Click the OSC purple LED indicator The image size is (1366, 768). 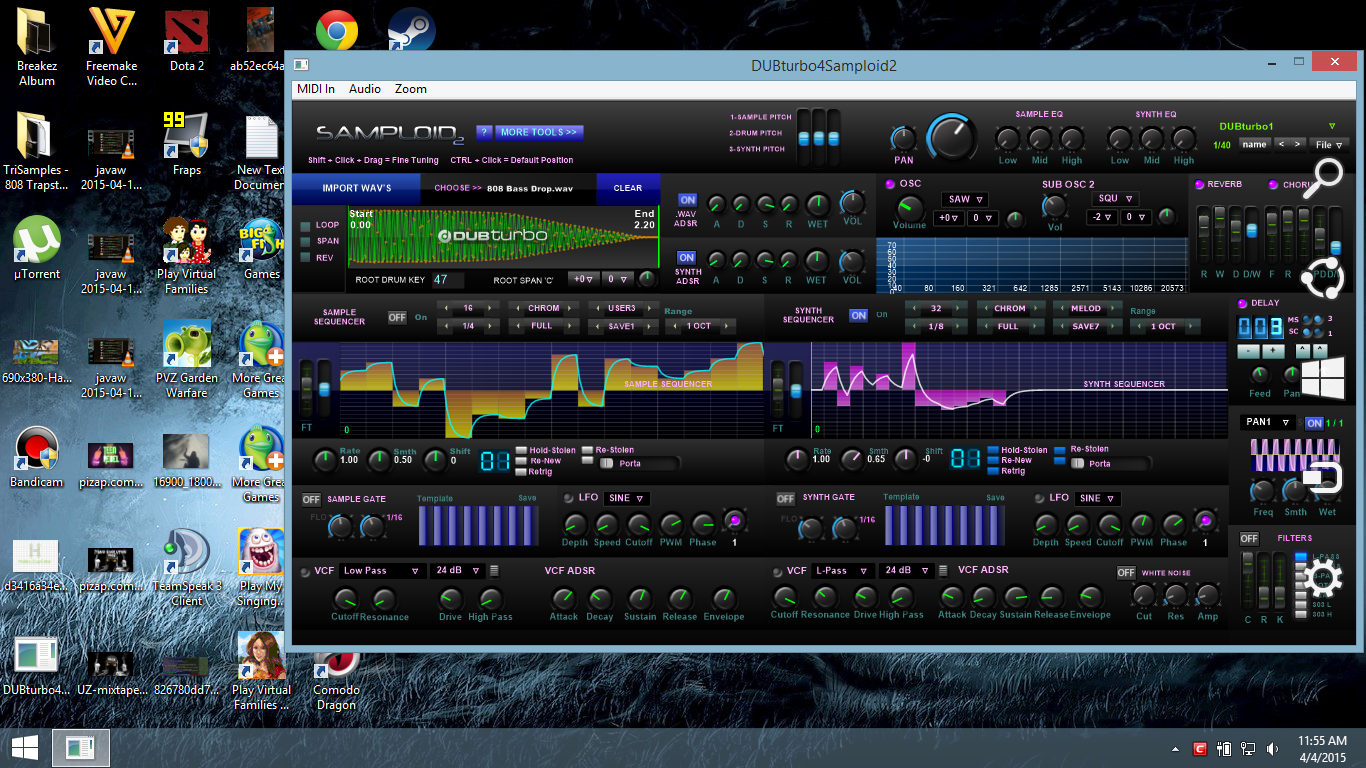pos(889,184)
